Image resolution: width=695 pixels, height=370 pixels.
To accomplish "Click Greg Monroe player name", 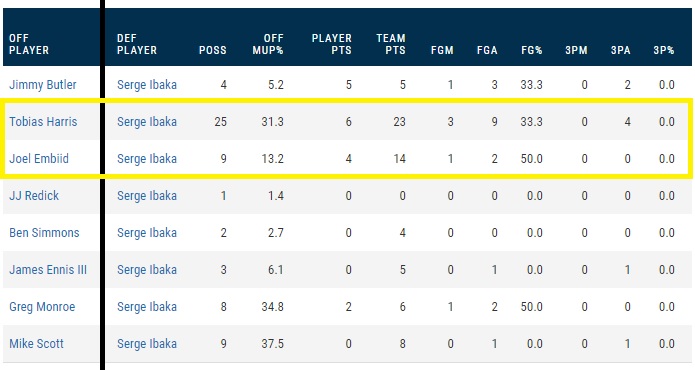I will click(42, 307).
